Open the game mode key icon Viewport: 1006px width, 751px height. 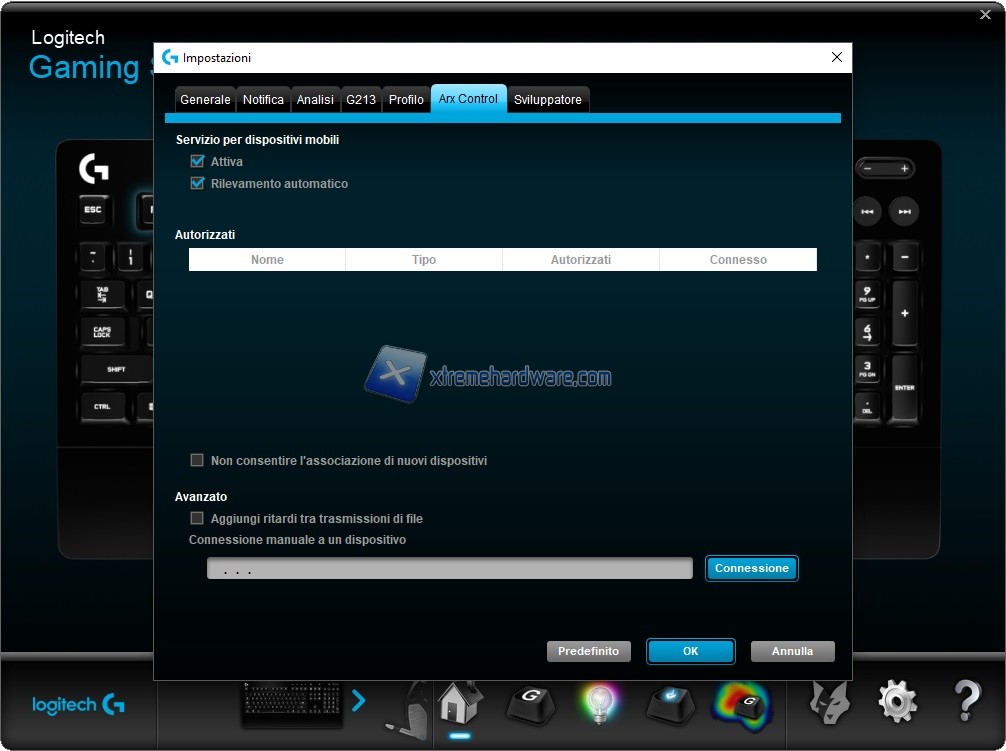669,703
